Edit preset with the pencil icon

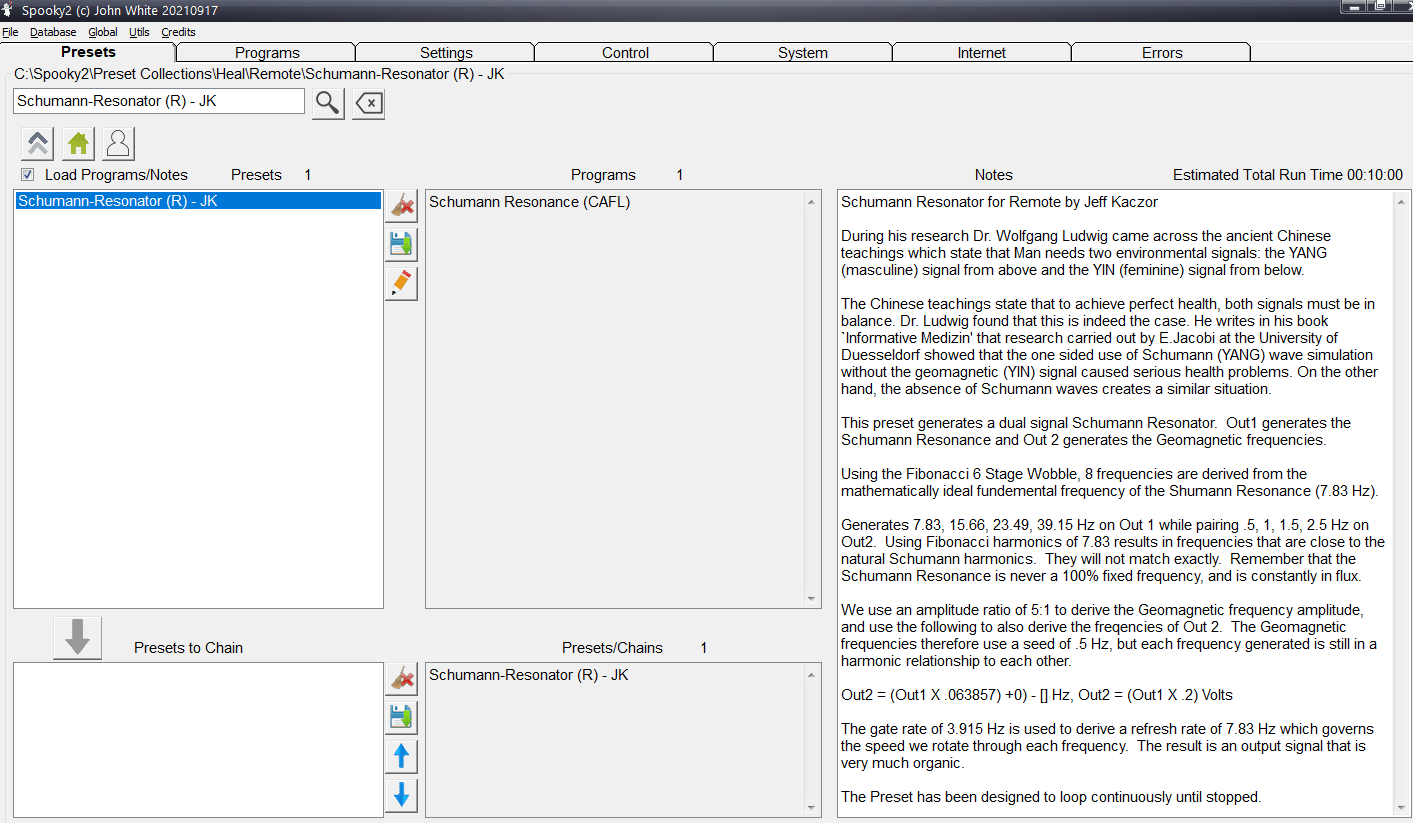coord(401,284)
